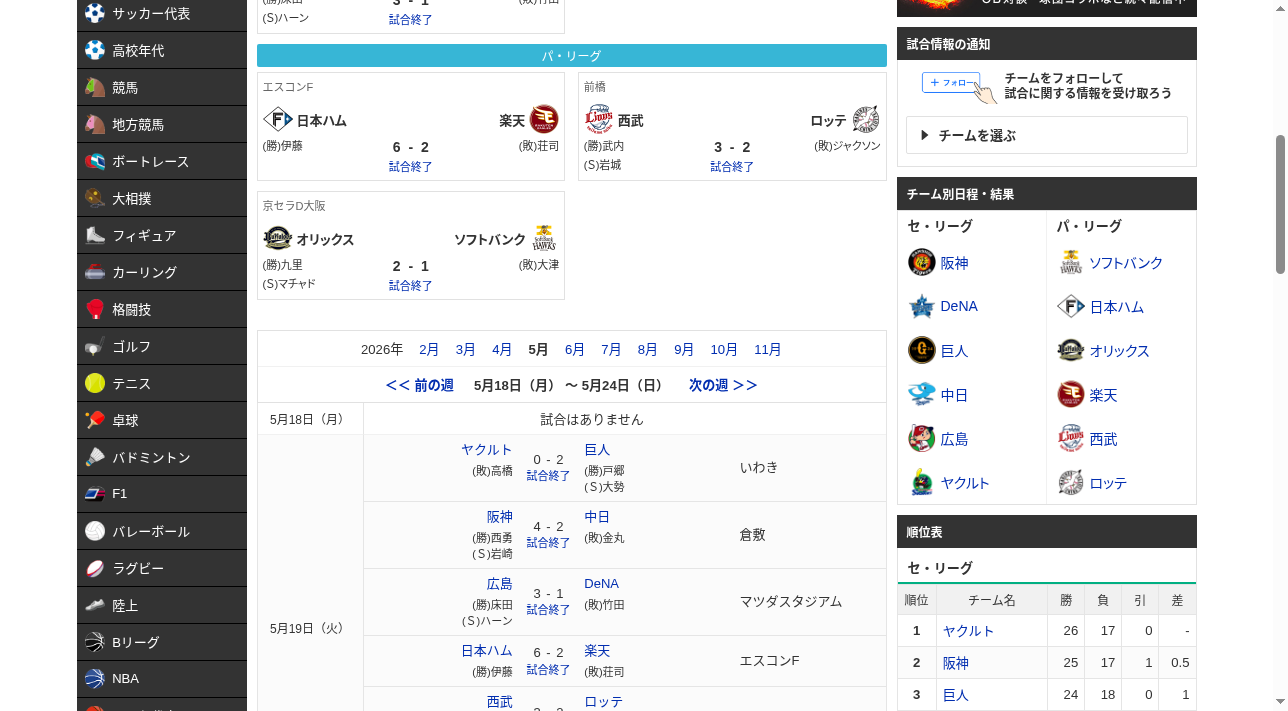Open 試合終了 for ヤクルト 0-2 巨人 row
This screenshot has width=1288, height=711.
548,475
